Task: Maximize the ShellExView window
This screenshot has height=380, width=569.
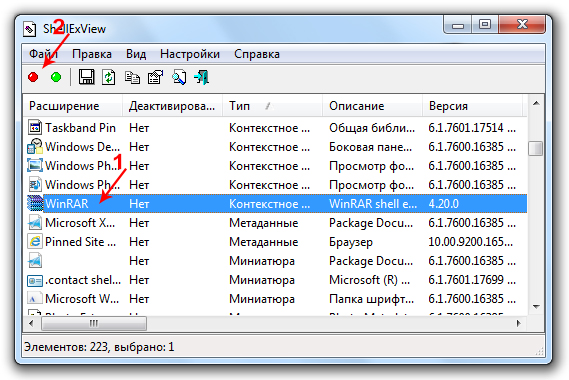Action: 485,25
